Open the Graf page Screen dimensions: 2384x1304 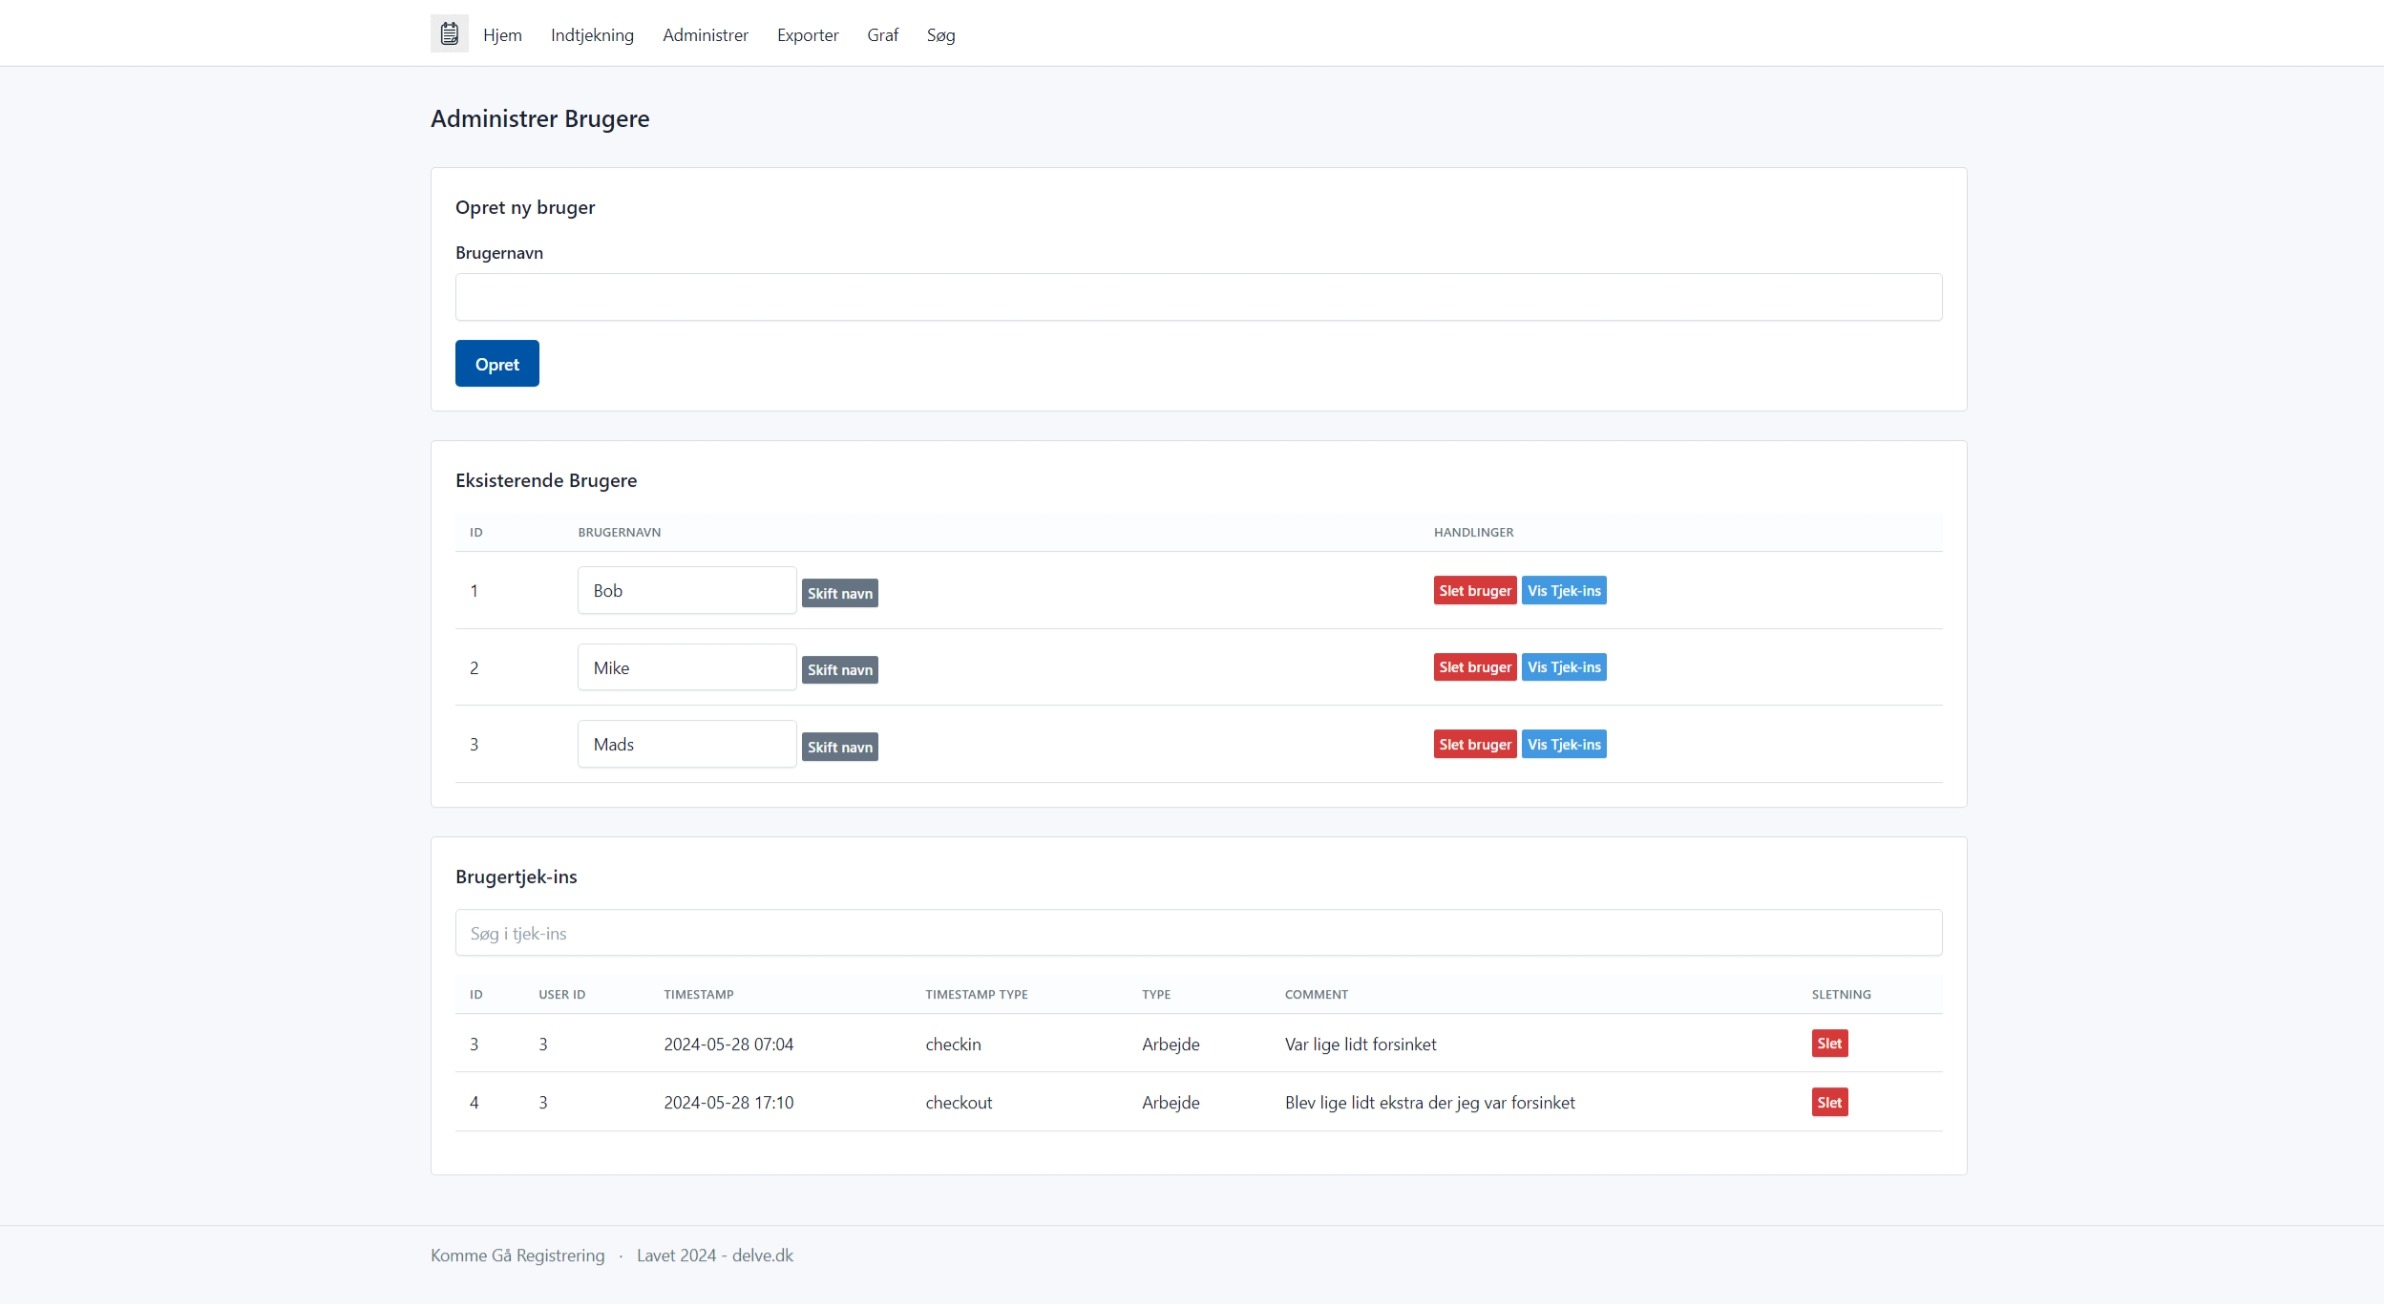click(882, 35)
